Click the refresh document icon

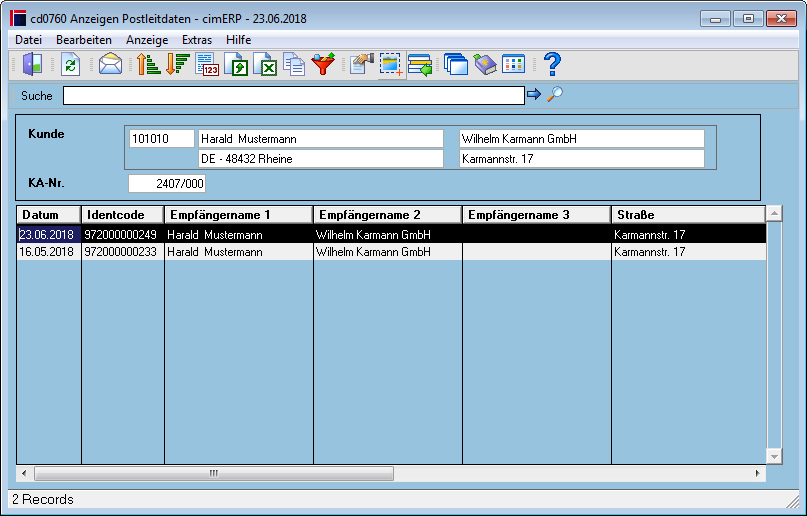coord(71,64)
